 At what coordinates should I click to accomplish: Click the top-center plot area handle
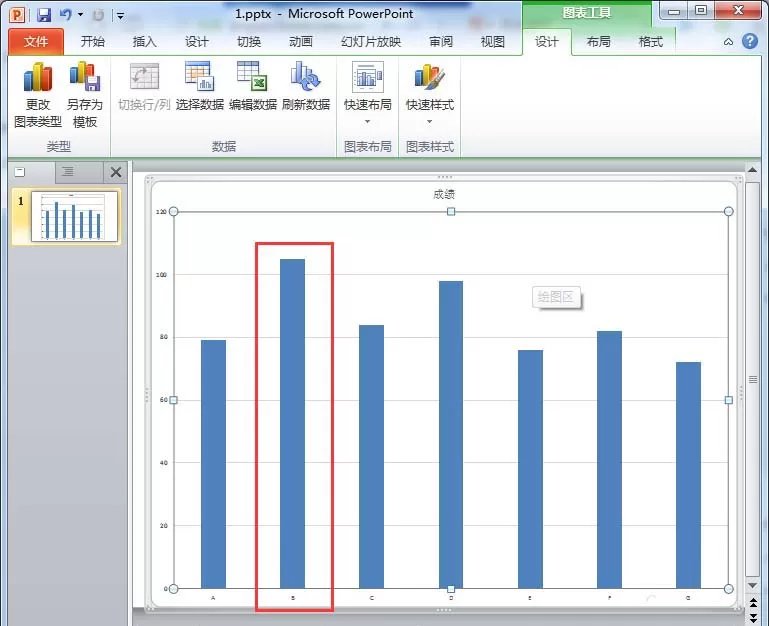coord(451,211)
